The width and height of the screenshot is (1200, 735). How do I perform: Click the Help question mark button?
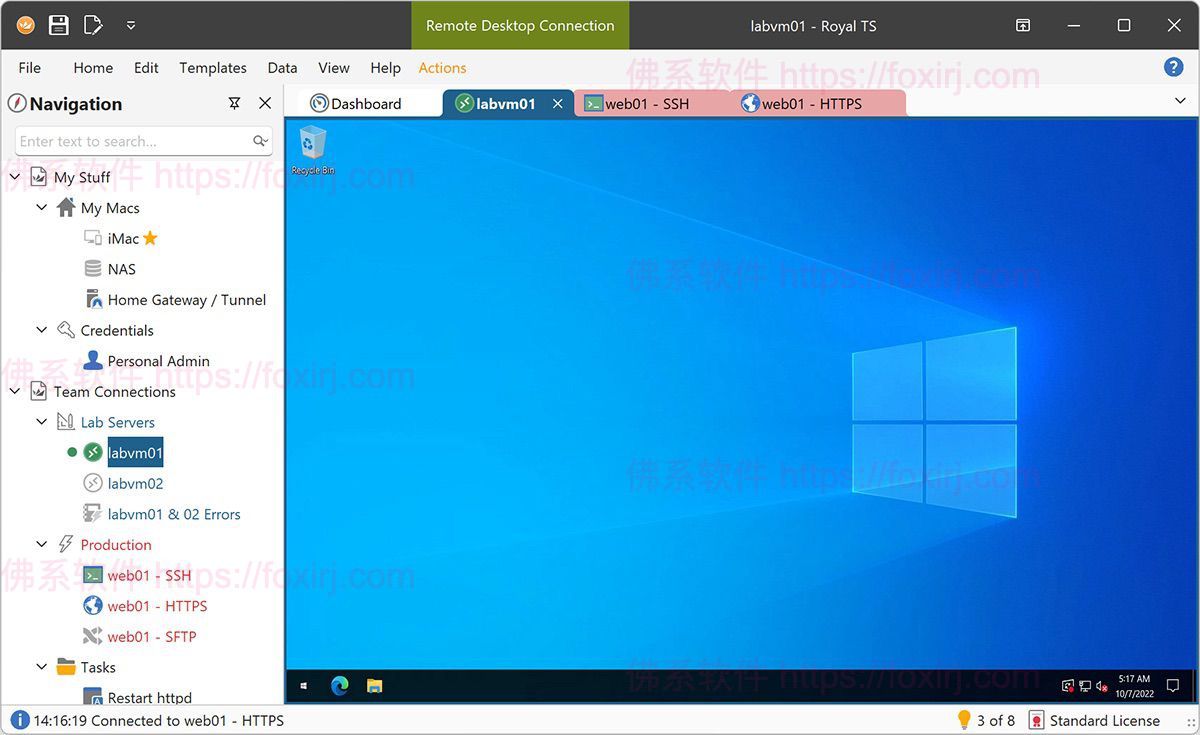coord(1171,67)
